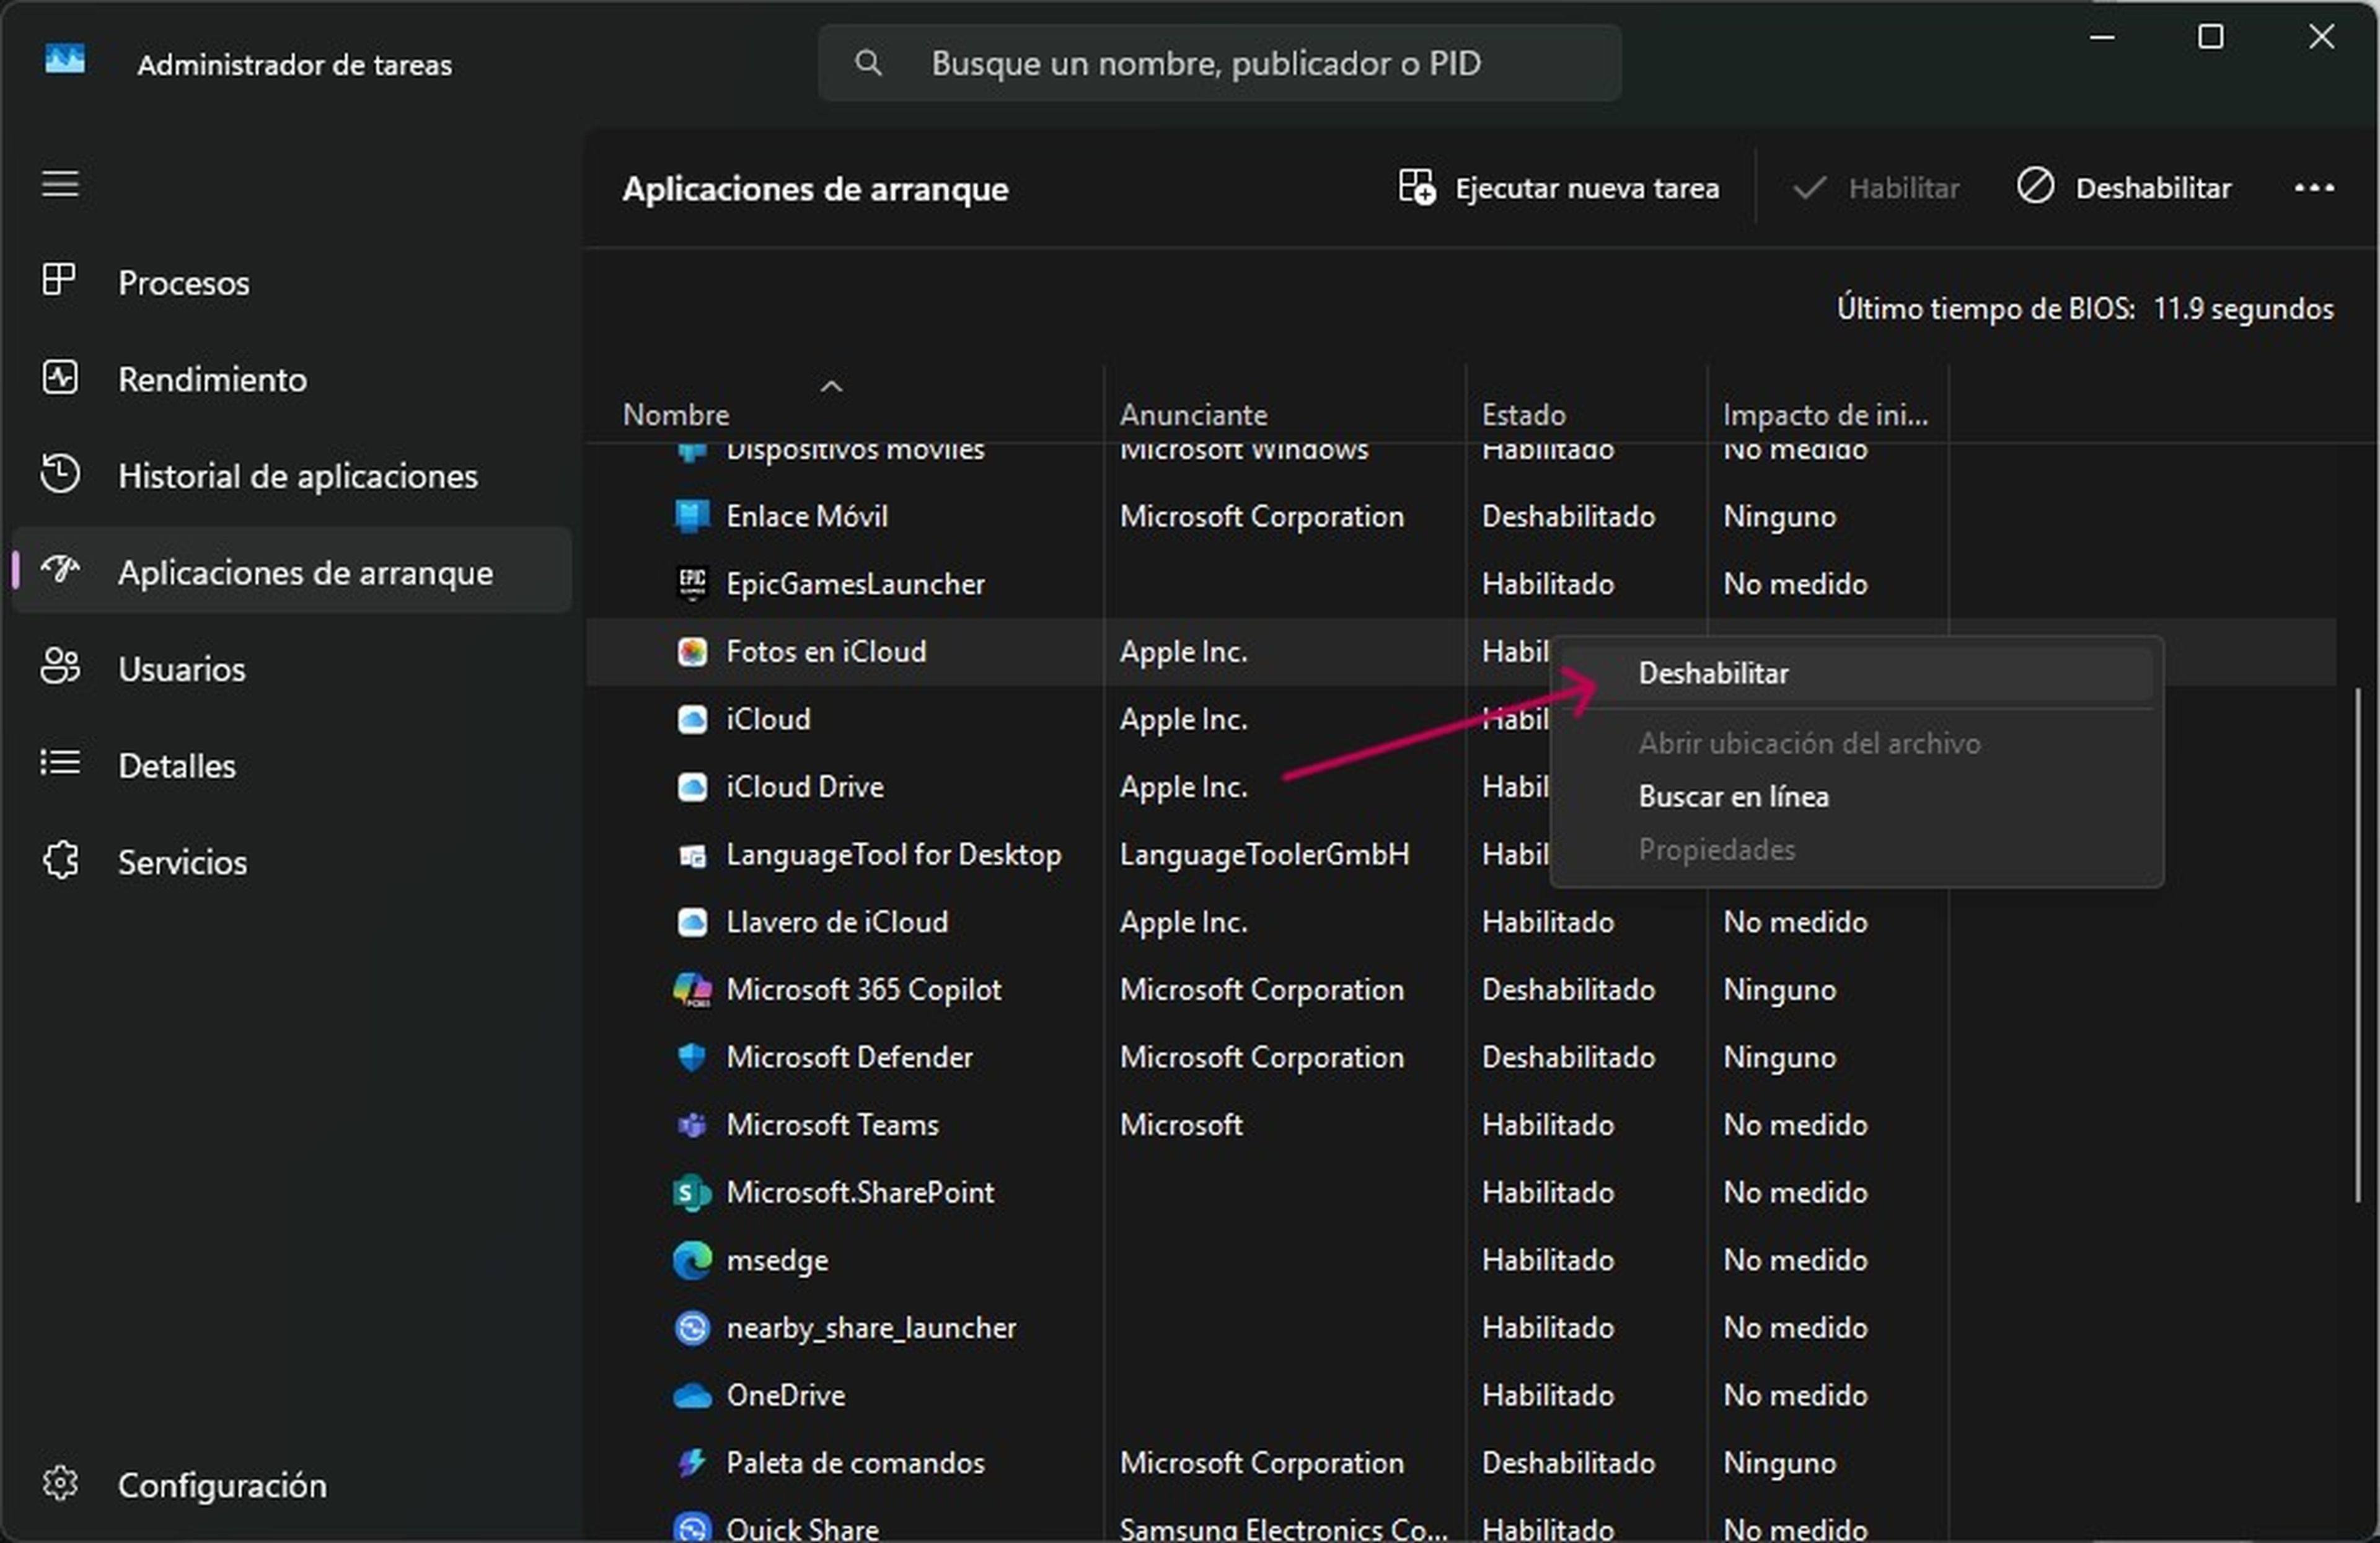
Task: Click the Usuarios sidebar icon
Action: 60,666
